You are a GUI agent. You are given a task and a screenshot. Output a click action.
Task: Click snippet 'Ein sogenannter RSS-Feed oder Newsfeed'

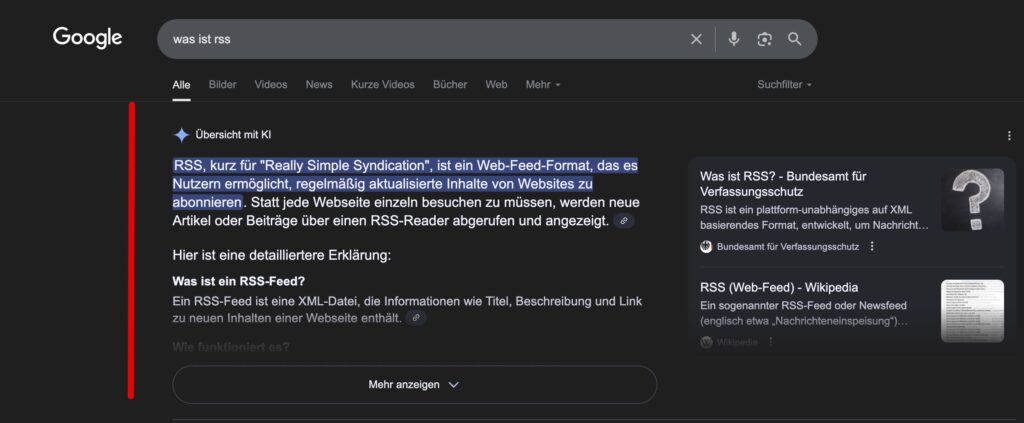pyautogui.click(x=803, y=306)
